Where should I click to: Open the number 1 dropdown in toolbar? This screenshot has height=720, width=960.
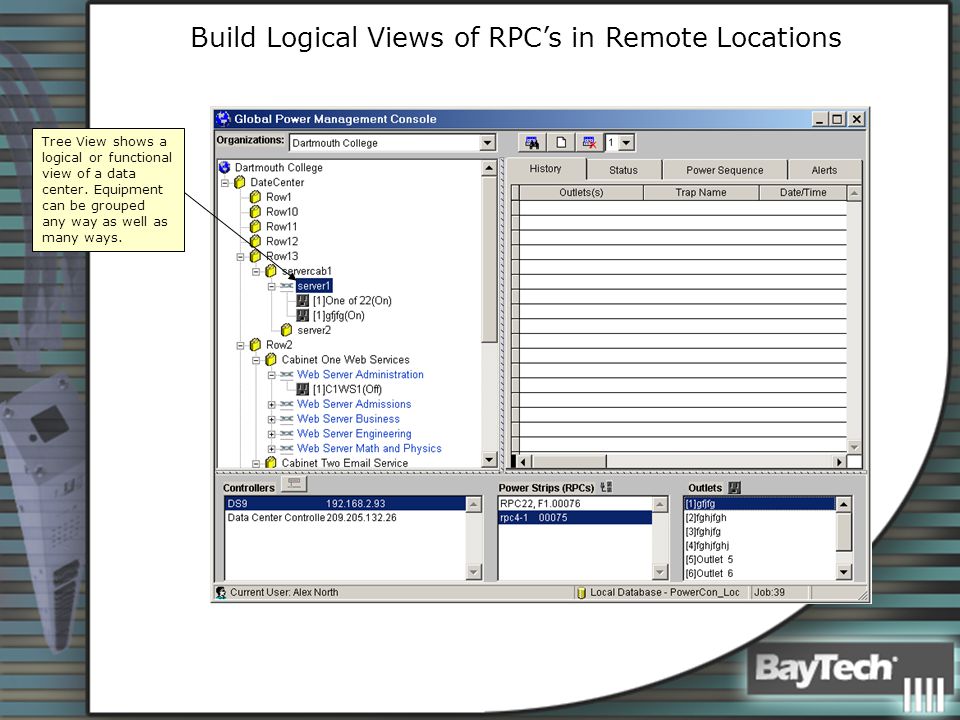[x=626, y=143]
